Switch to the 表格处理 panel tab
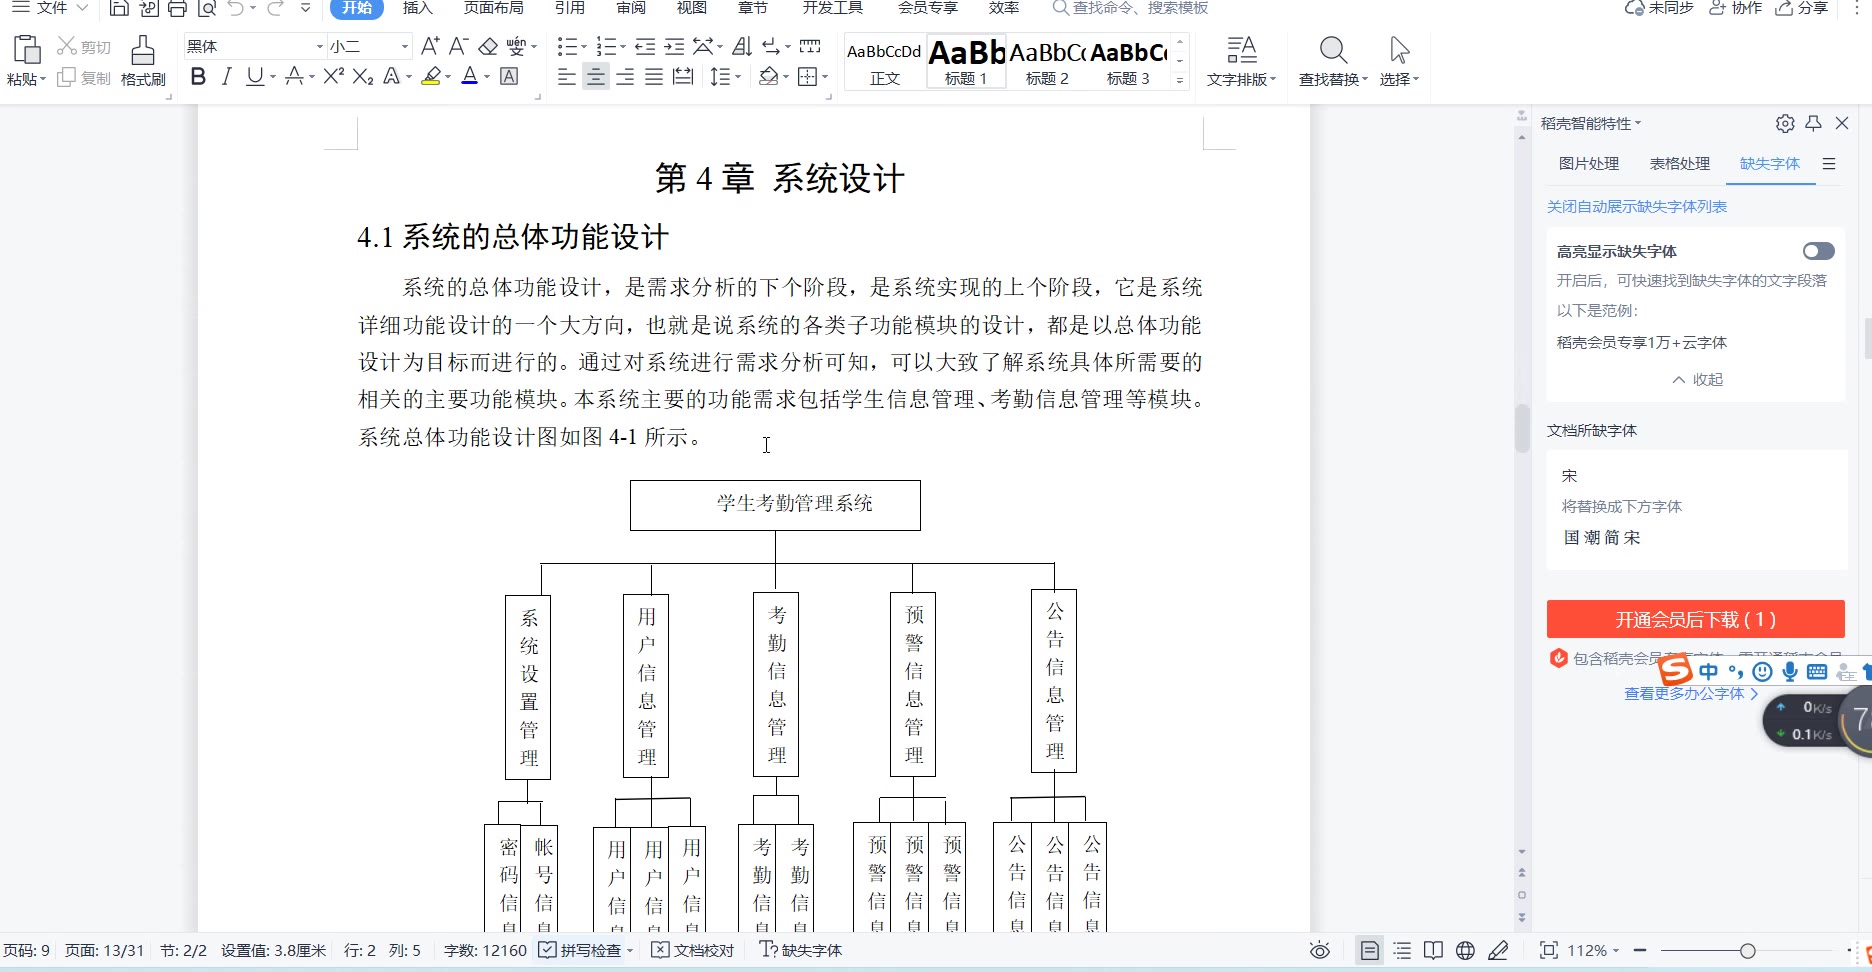Image resolution: width=1872 pixels, height=972 pixels. coord(1679,164)
